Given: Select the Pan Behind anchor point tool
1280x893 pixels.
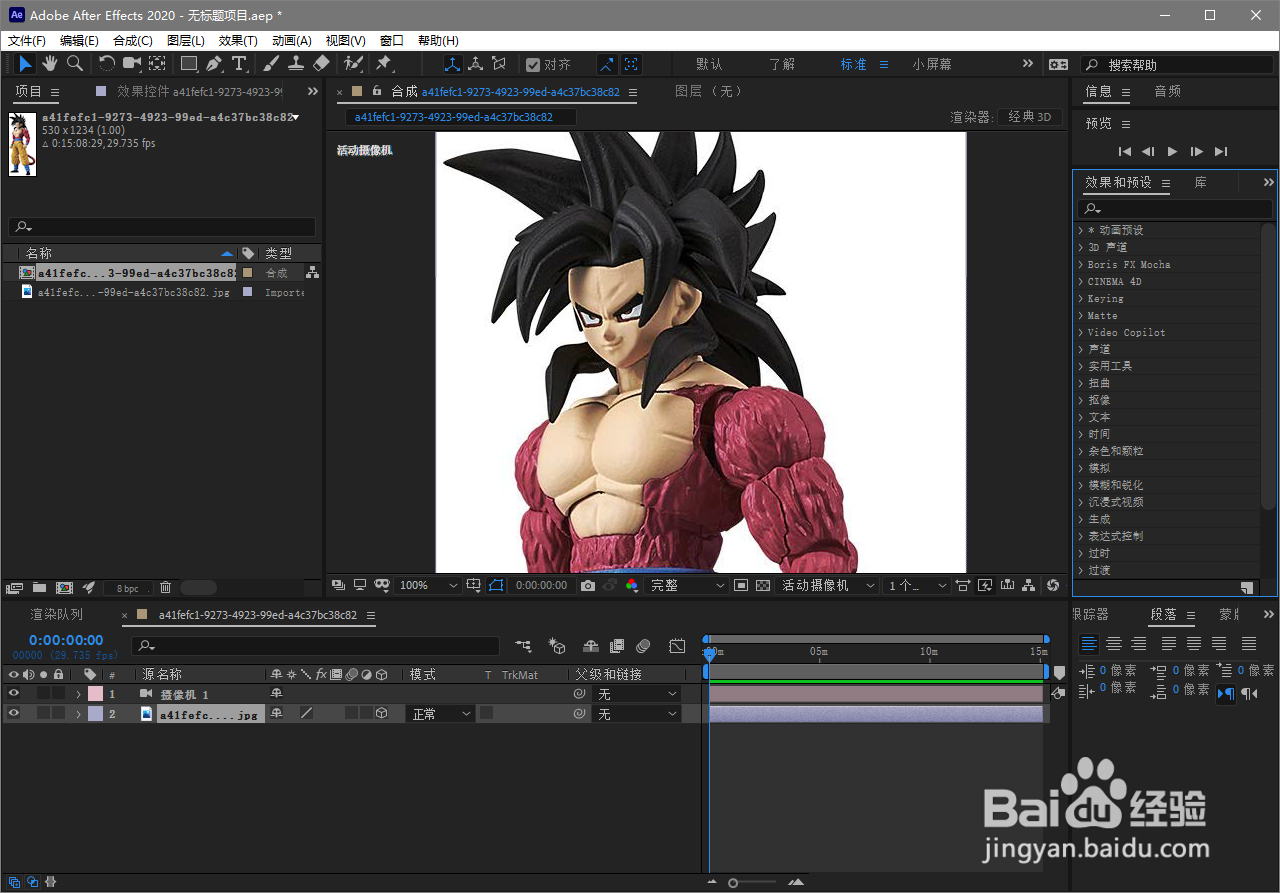Looking at the screenshot, I should pos(157,64).
